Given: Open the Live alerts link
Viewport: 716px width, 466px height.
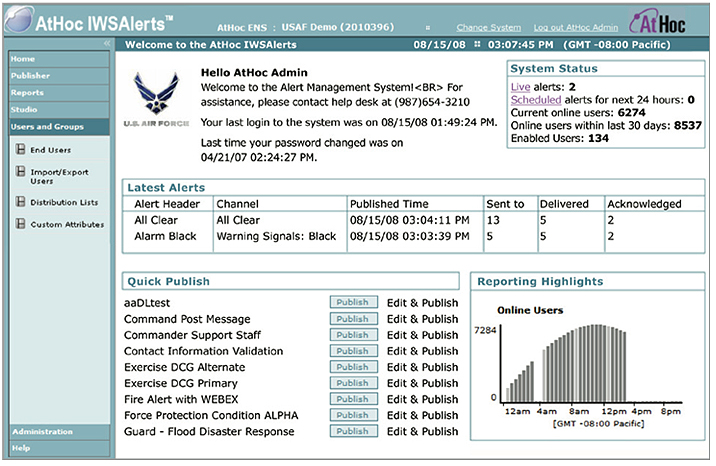Looking at the screenshot, I should 518,87.
